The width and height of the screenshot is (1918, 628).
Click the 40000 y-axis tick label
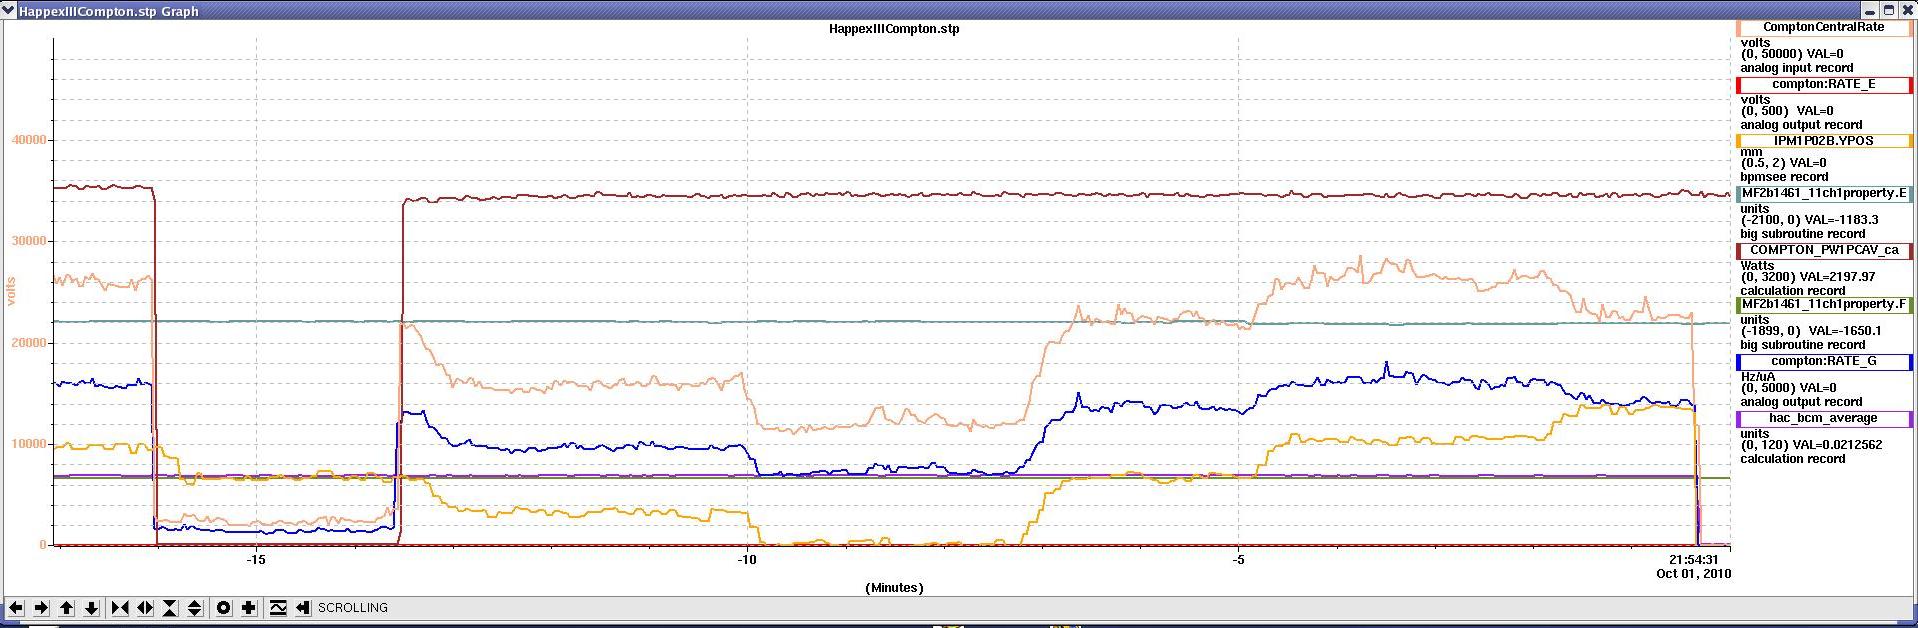pos(29,140)
